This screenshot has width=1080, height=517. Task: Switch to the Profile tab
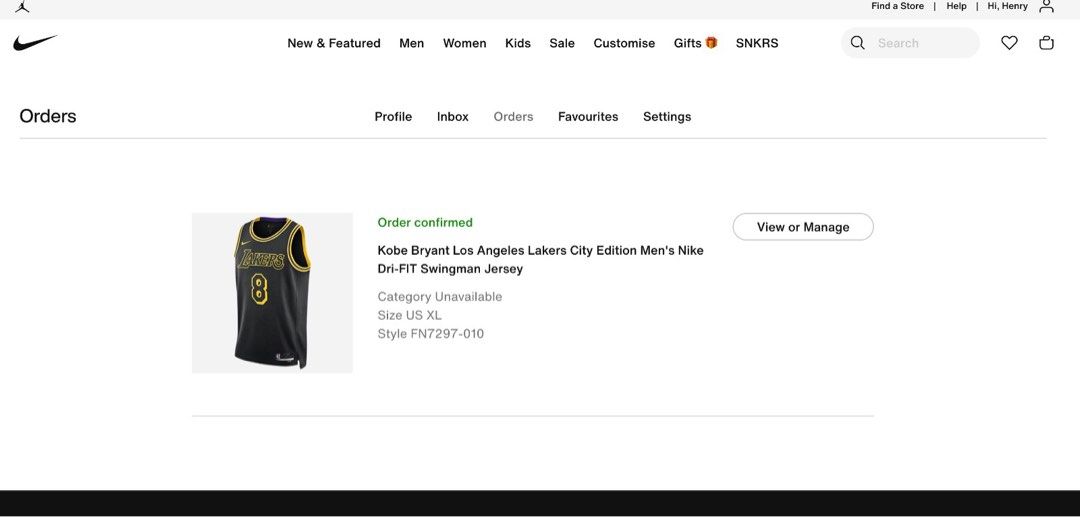tap(393, 116)
